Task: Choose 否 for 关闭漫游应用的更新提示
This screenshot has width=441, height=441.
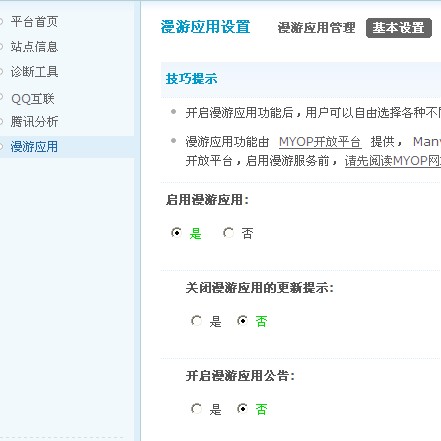Action: pos(242,321)
